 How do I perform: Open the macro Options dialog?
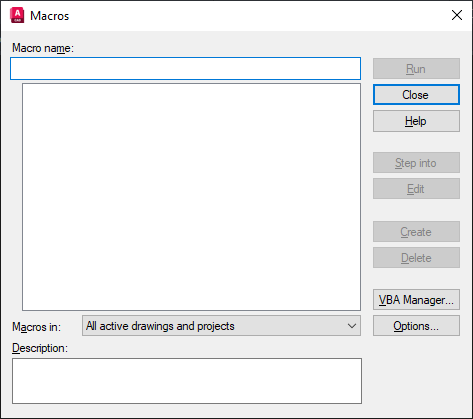[x=416, y=326]
